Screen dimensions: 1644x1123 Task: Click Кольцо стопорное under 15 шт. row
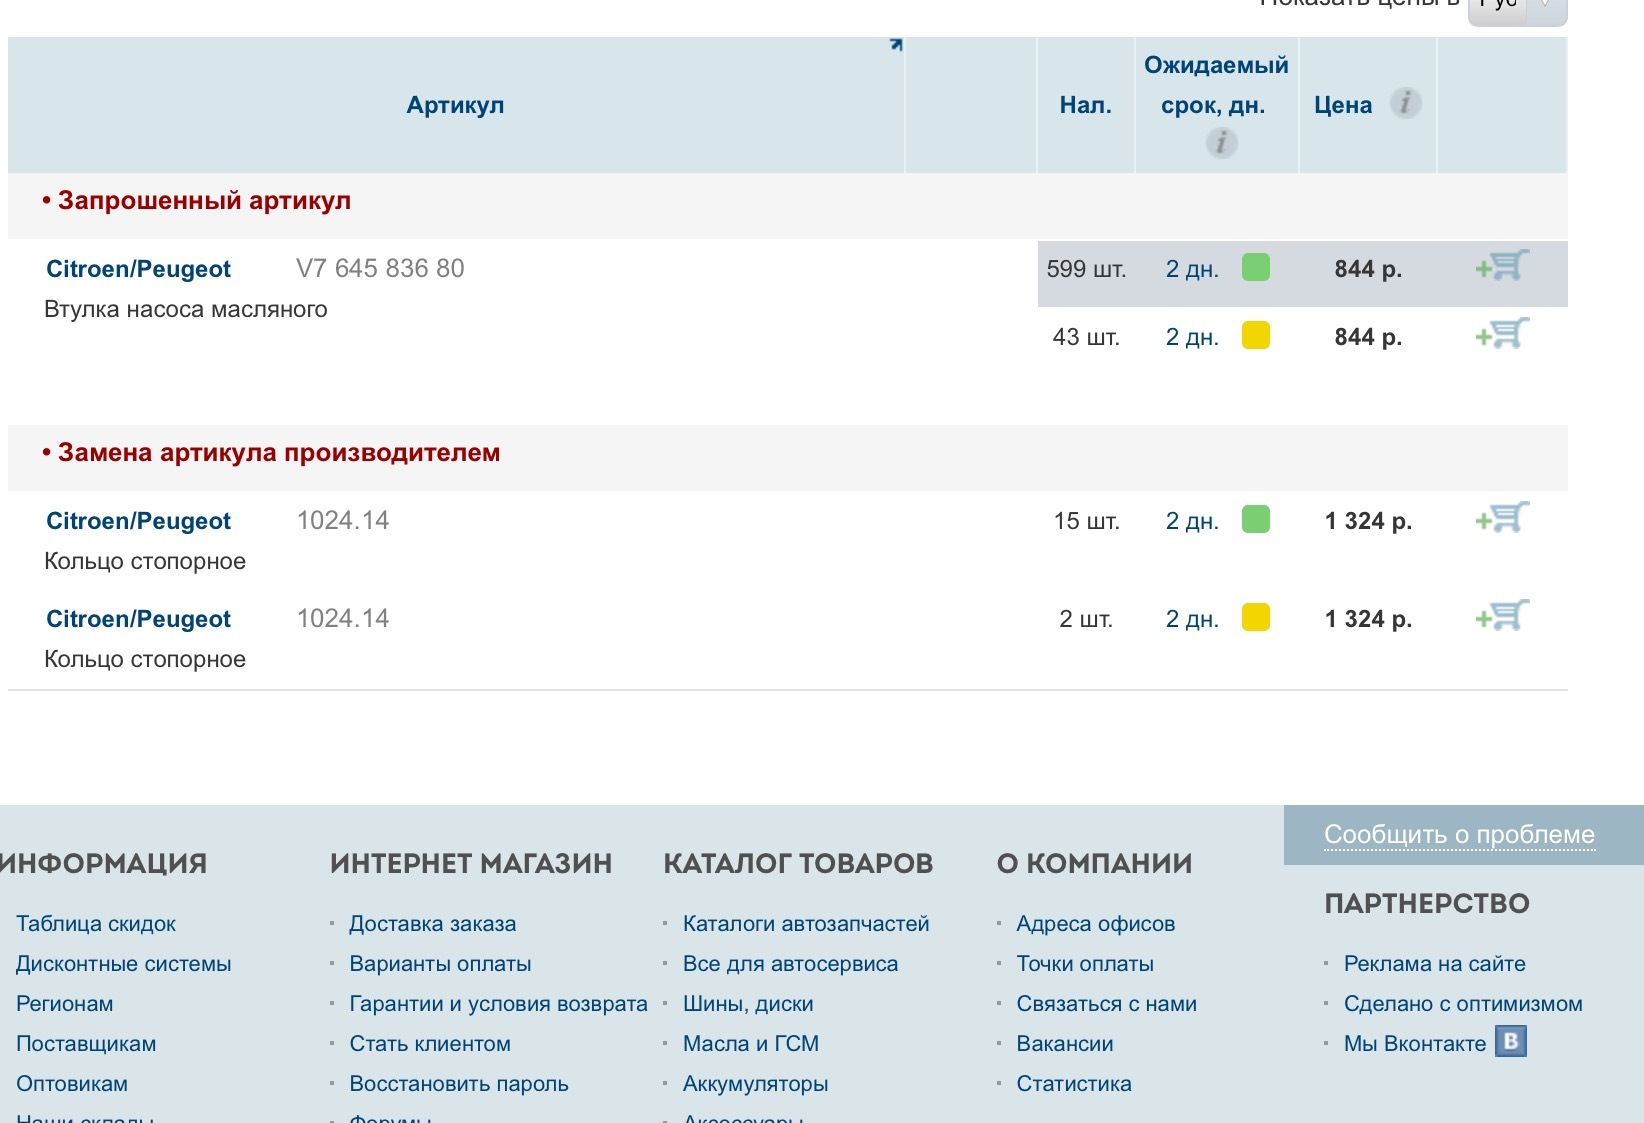click(145, 562)
